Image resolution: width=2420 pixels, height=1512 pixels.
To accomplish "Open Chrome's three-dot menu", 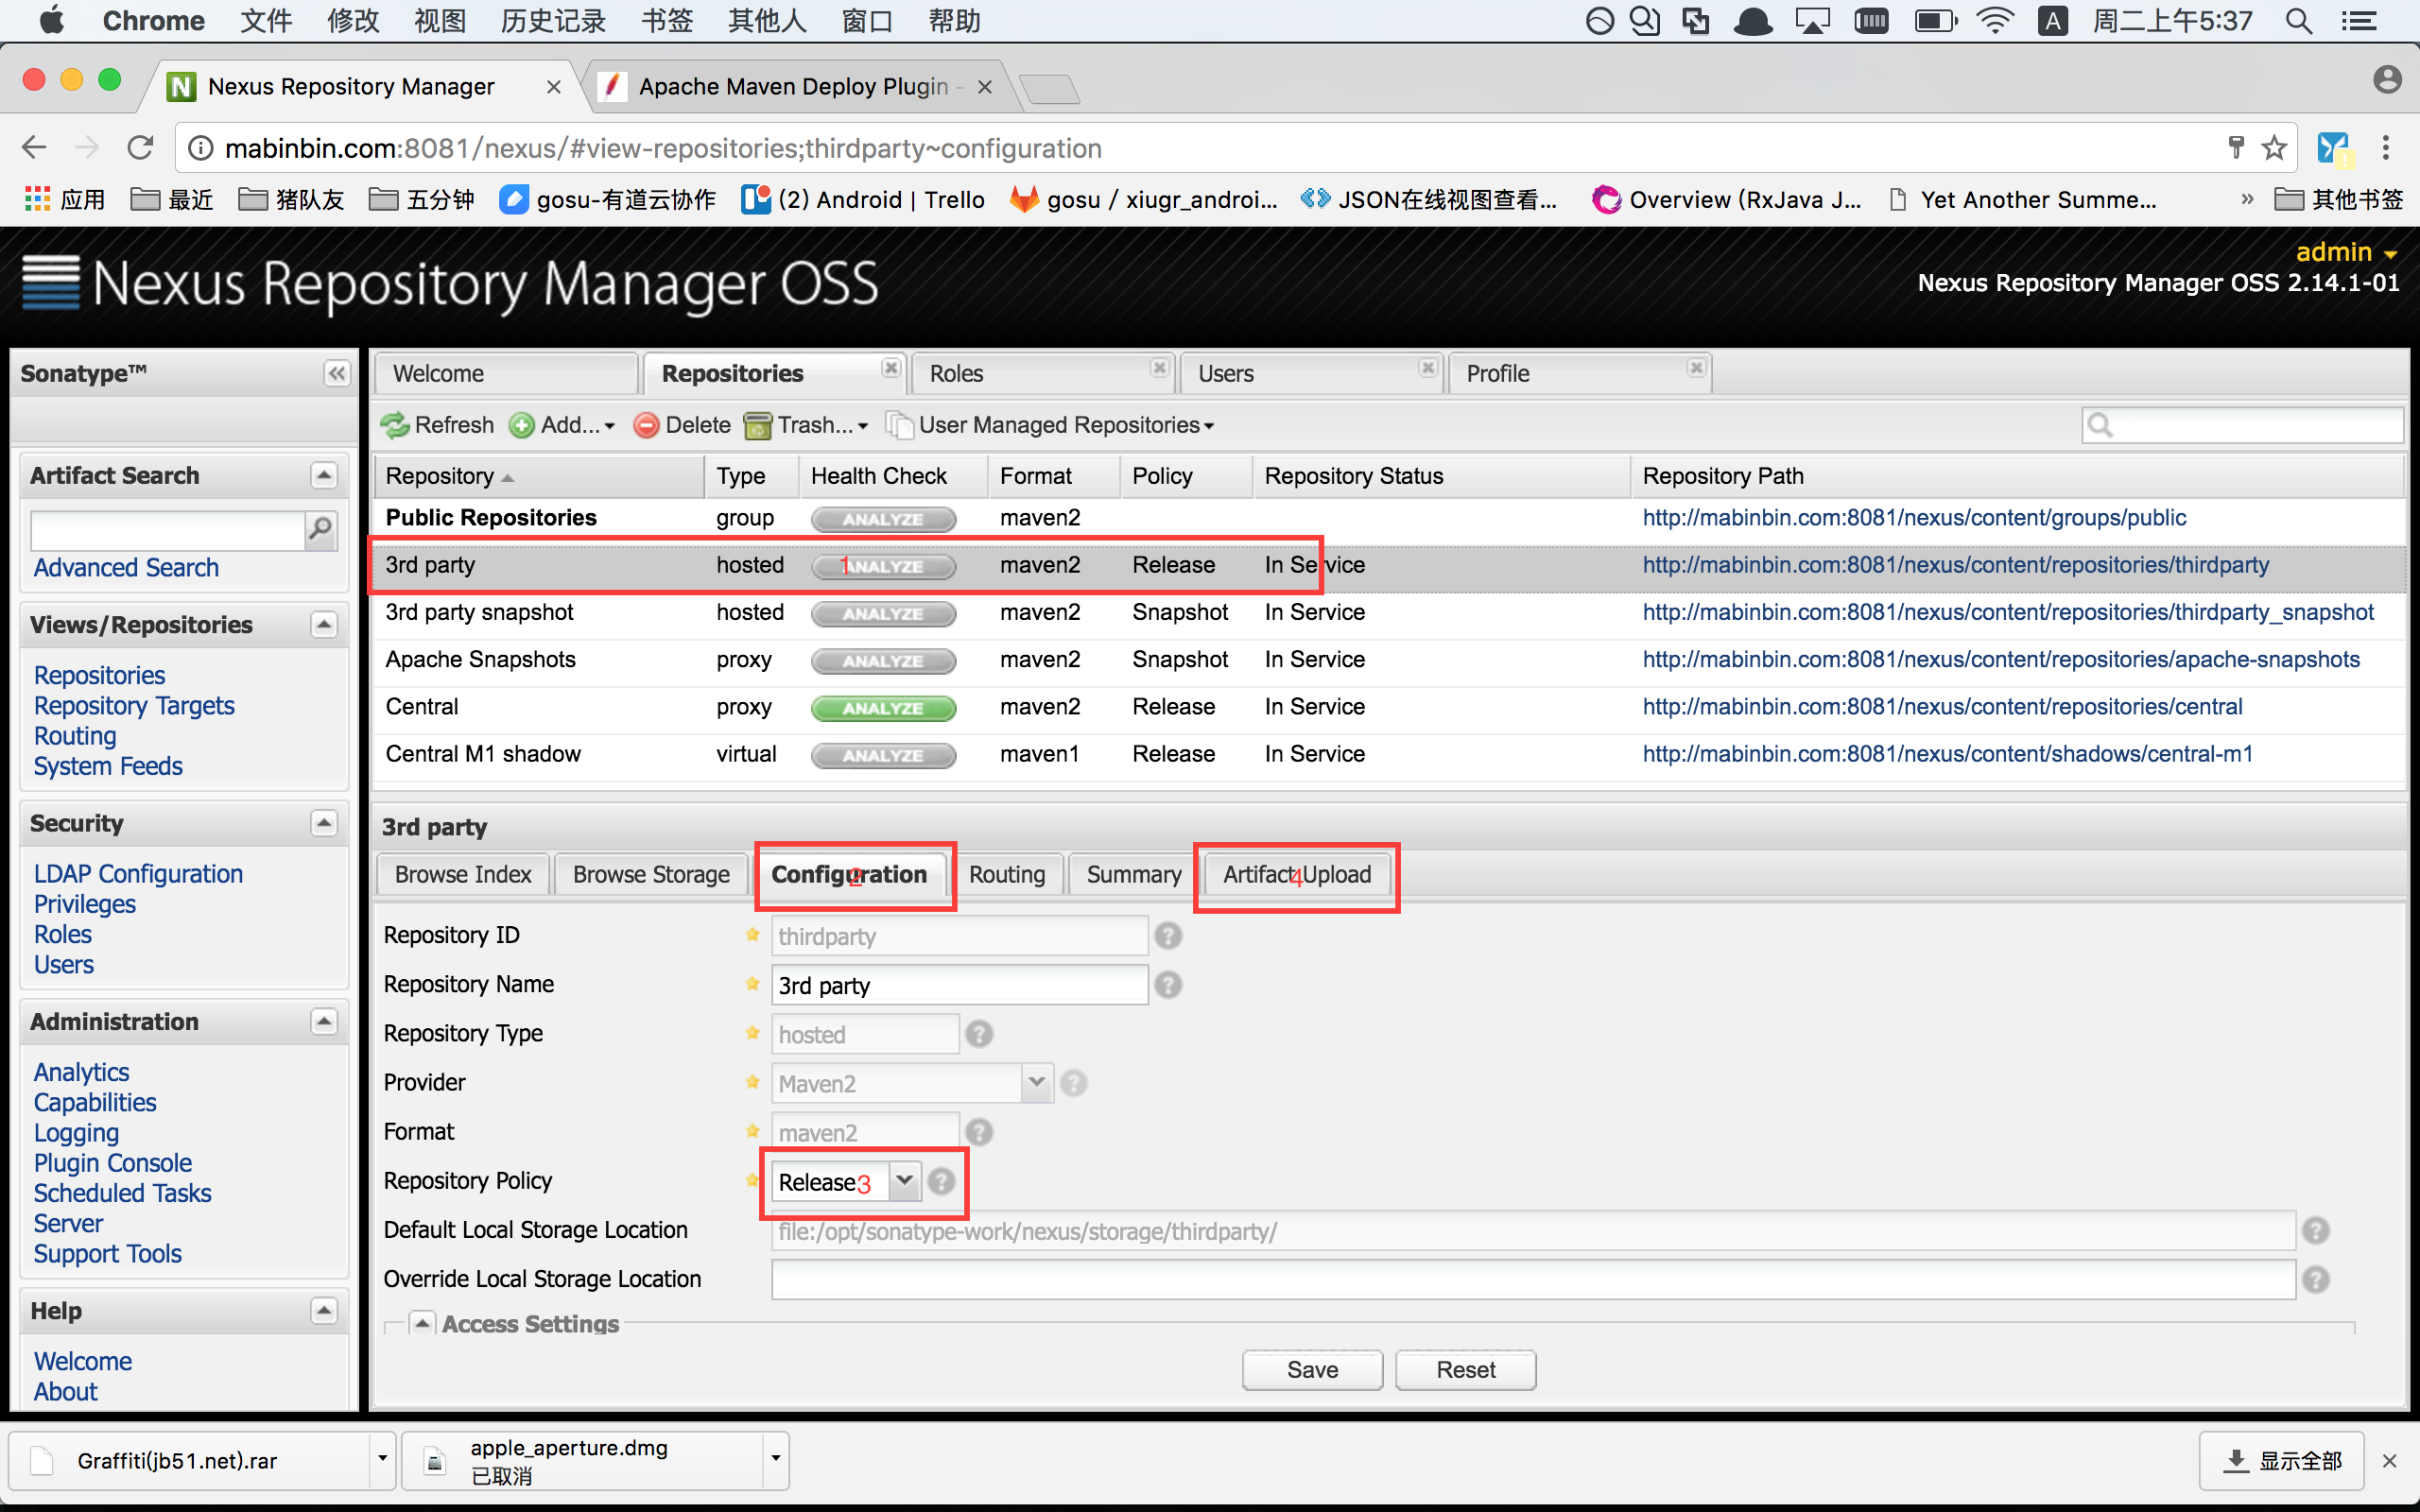I will 2386,148.
